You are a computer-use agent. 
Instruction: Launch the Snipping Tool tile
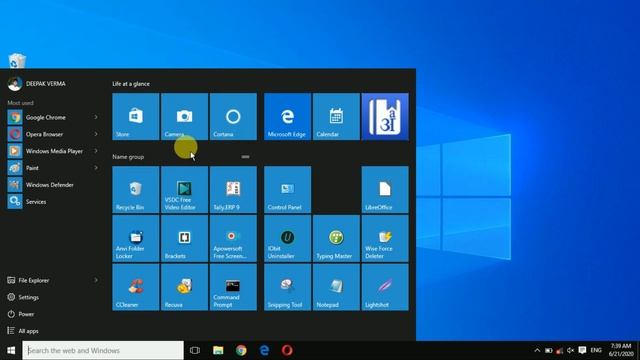(287, 287)
